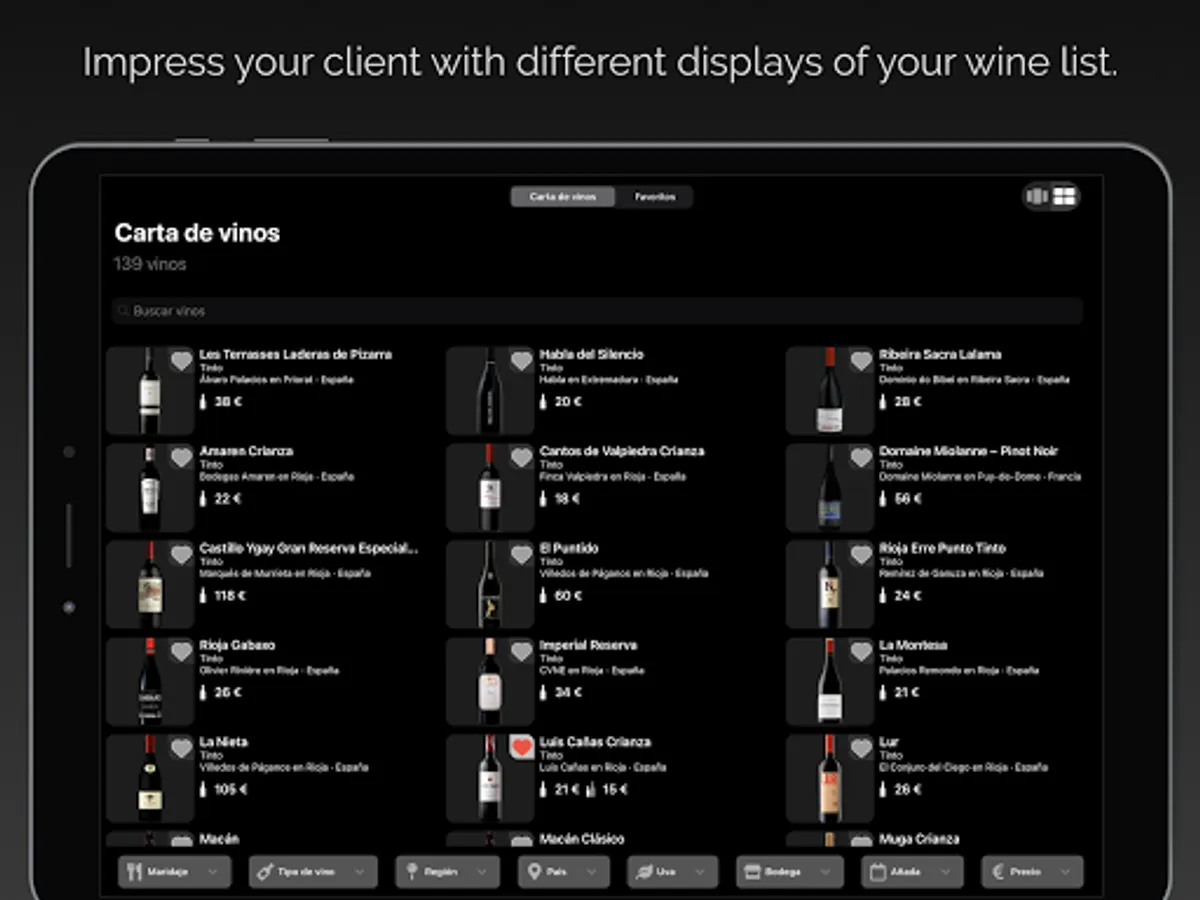Open the Precio price filter
The height and width of the screenshot is (900, 1200).
click(1032, 872)
